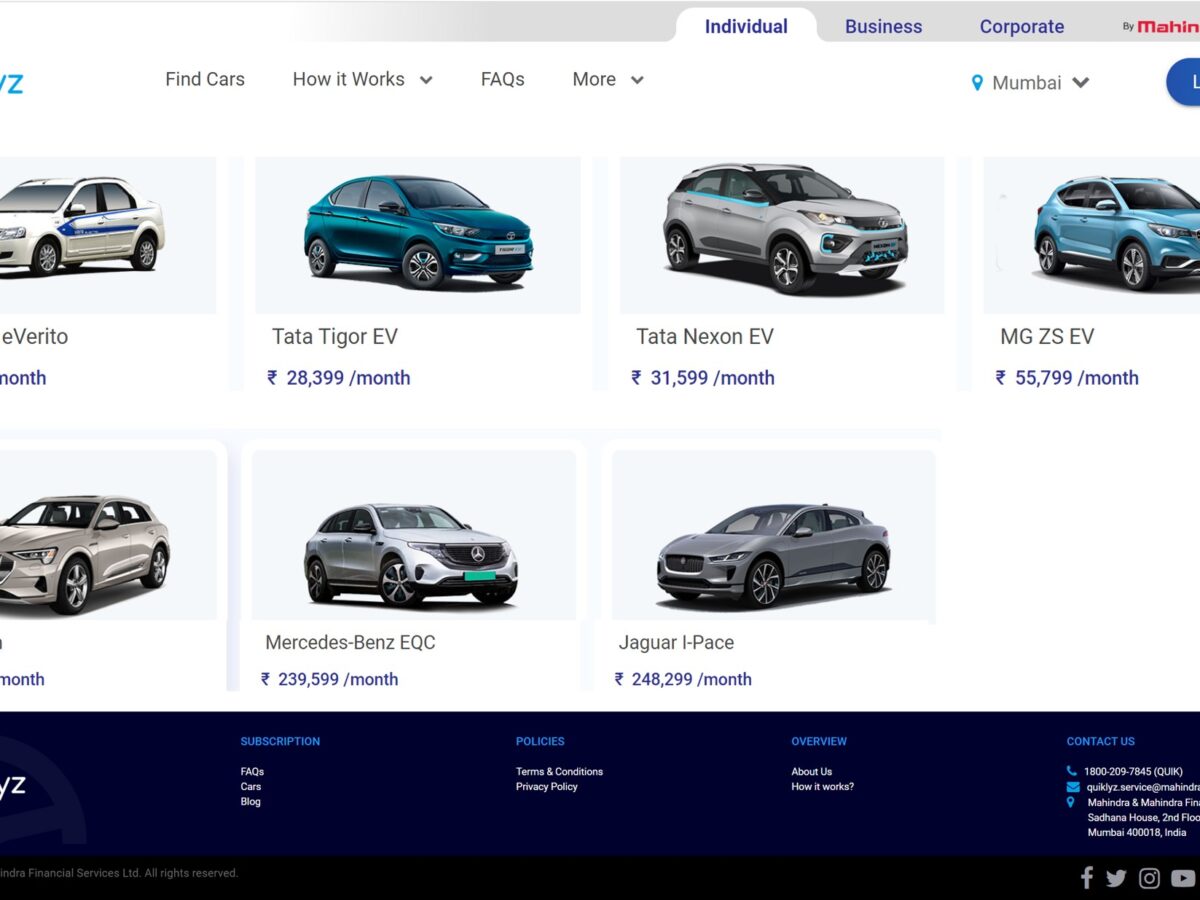The height and width of the screenshot is (900, 1200).
Task: Open the Facebook social icon in footer
Action: [x=1087, y=878]
